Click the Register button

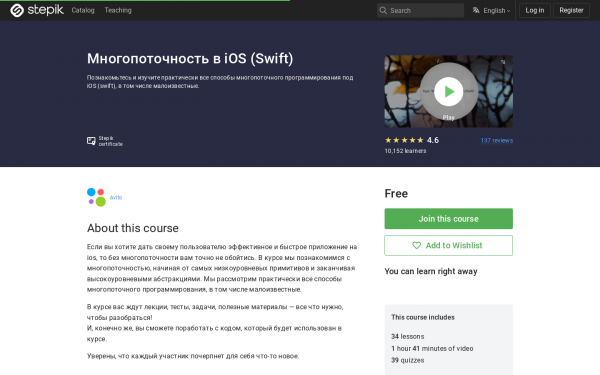point(571,10)
